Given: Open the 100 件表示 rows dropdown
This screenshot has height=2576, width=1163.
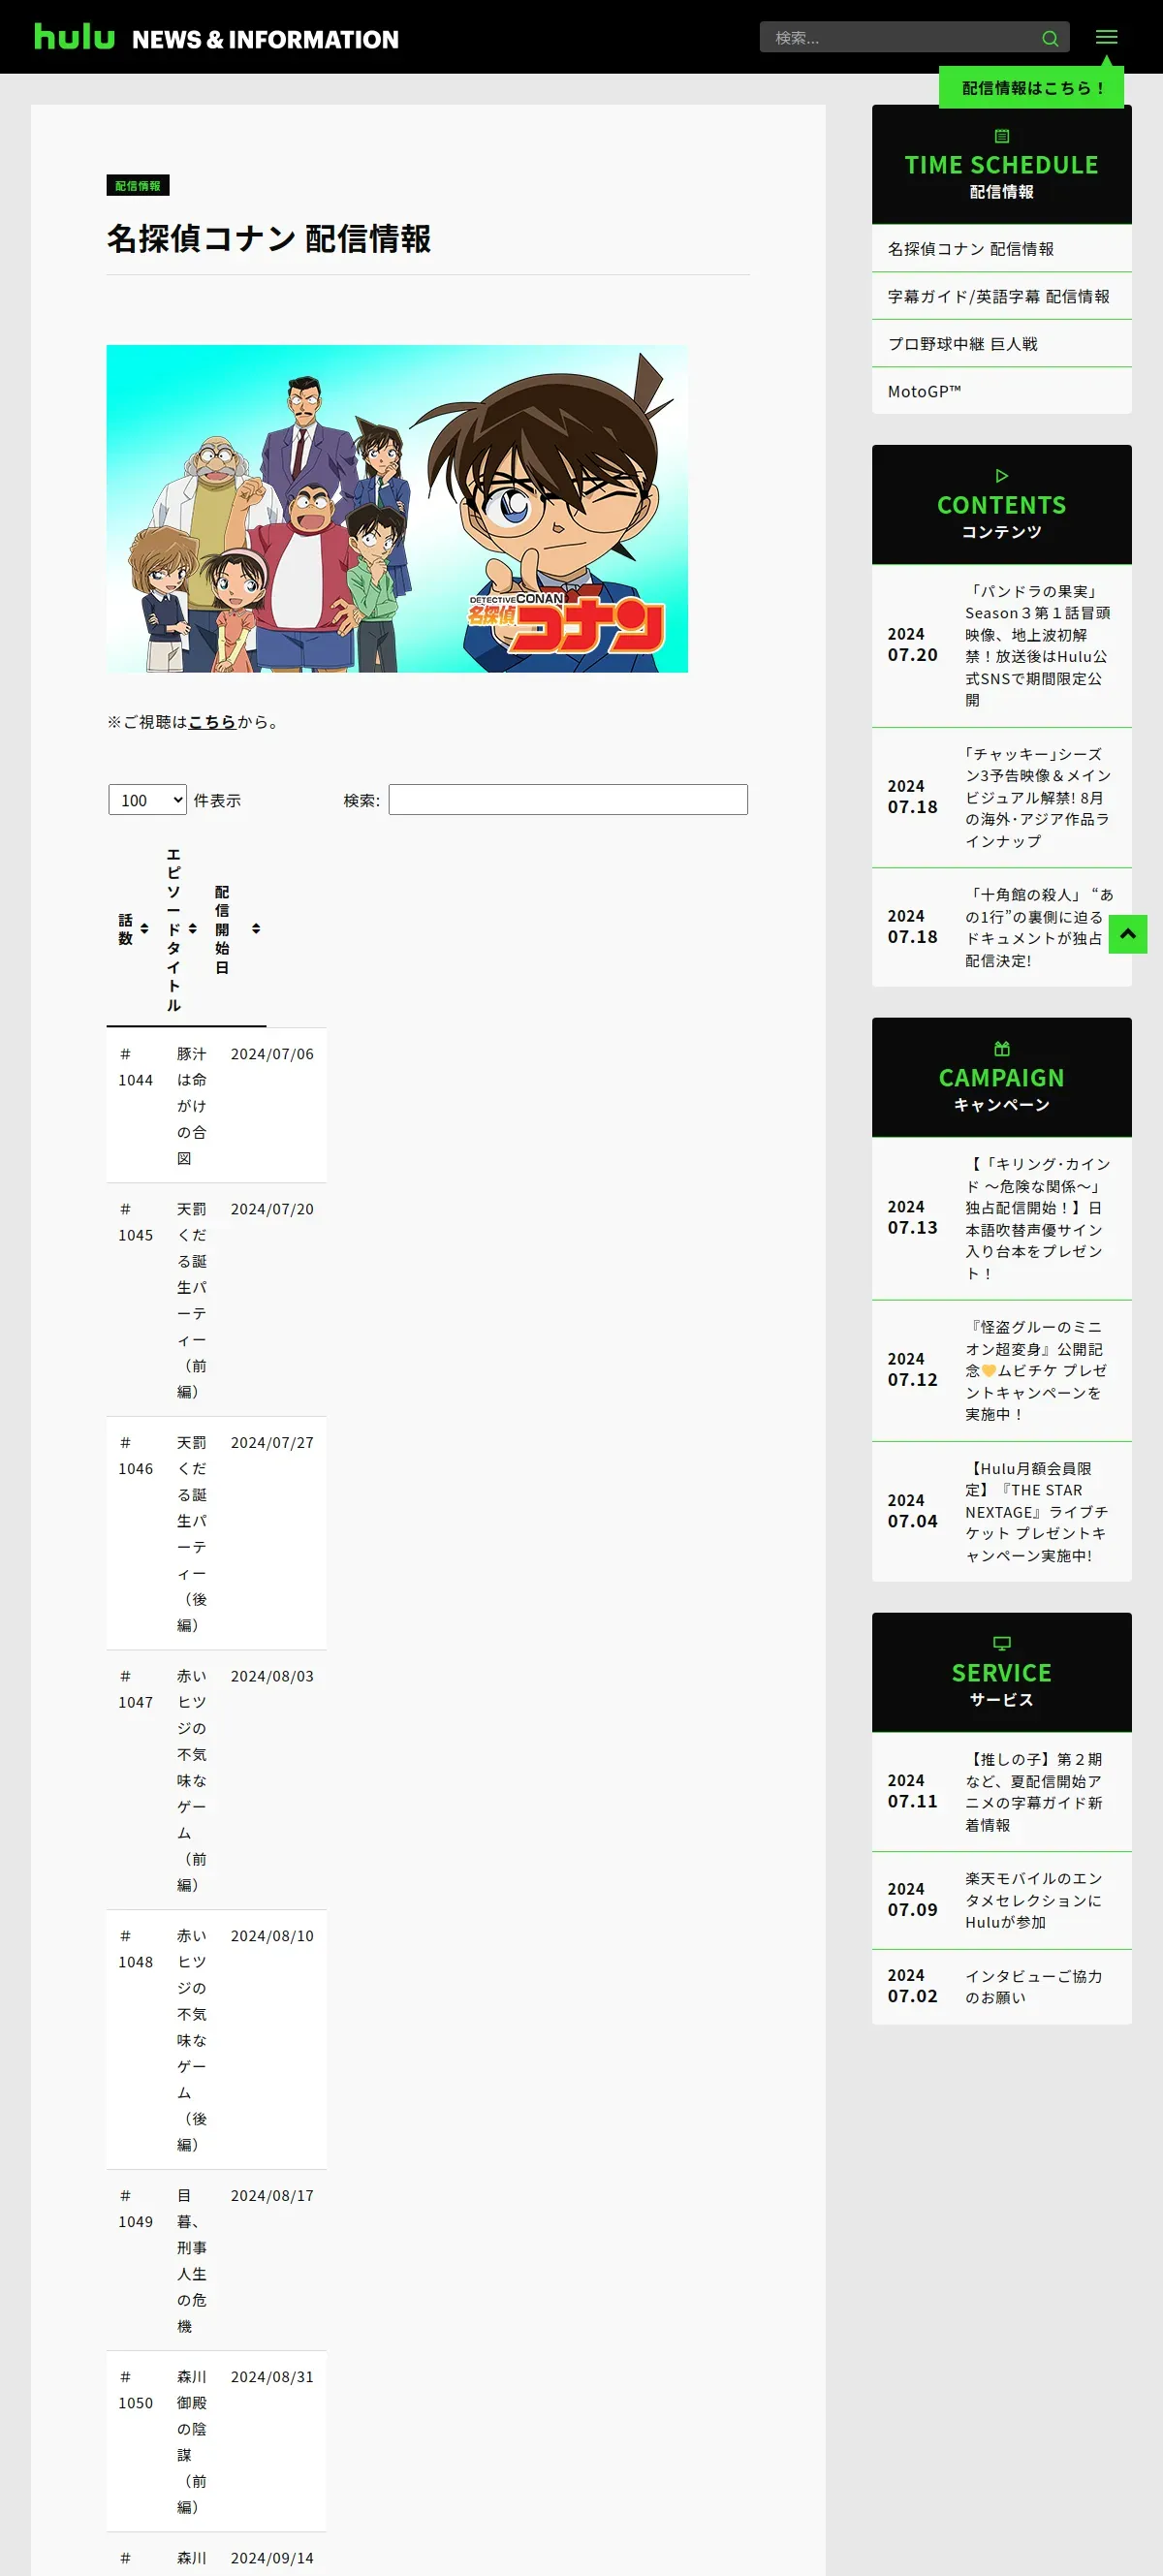Looking at the screenshot, I should (148, 800).
